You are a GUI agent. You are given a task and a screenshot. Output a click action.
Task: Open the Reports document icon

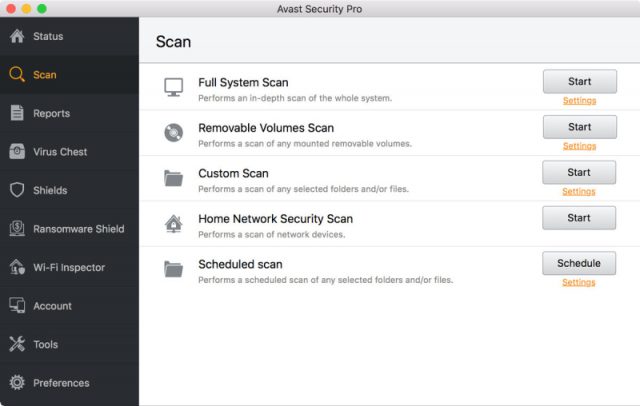17,113
